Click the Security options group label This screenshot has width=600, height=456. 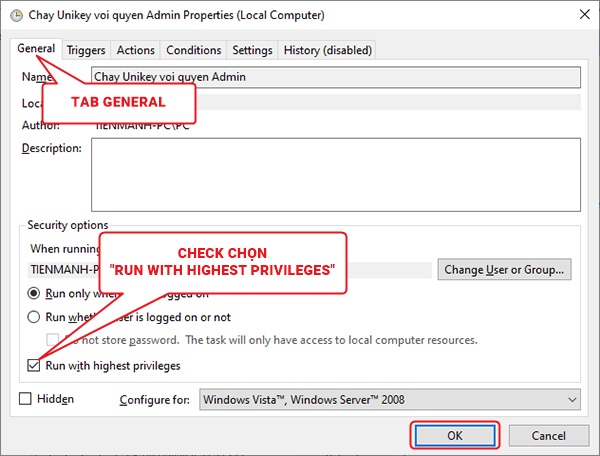pos(68,225)
